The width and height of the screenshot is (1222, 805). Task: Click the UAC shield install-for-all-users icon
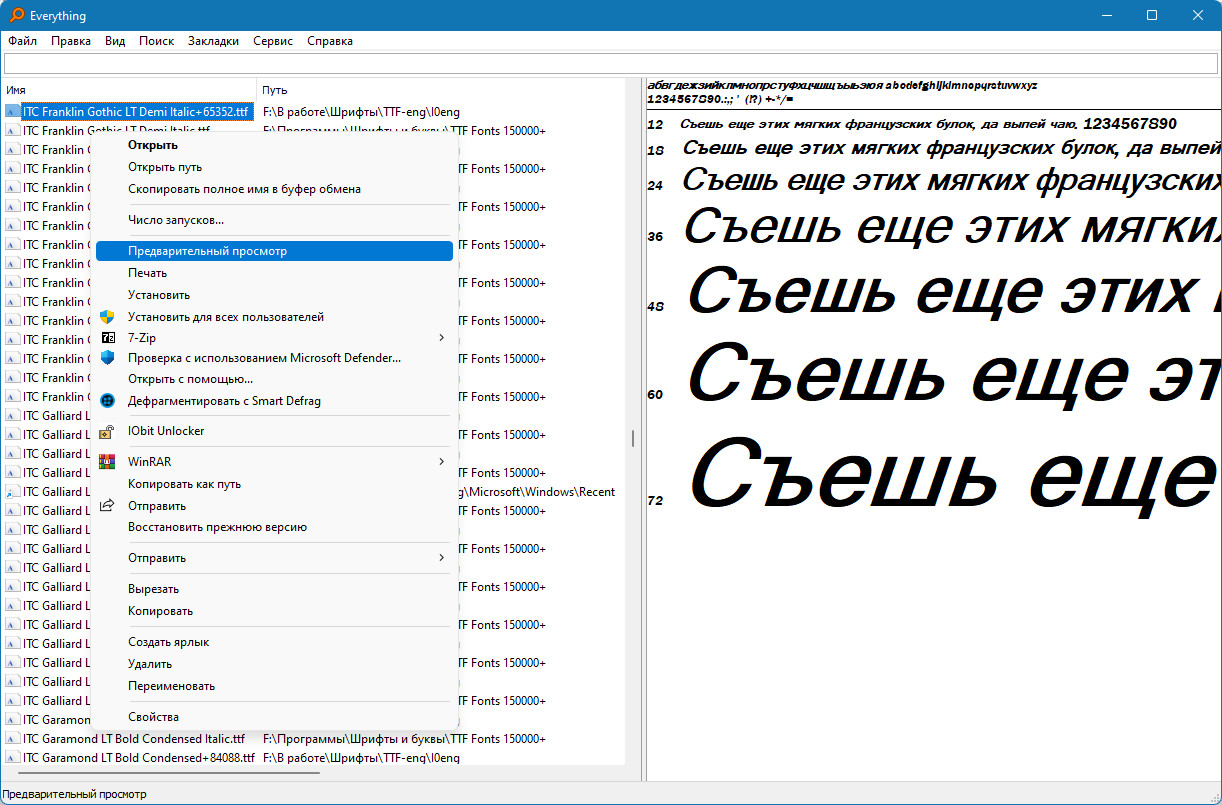[x=108, y=316]
